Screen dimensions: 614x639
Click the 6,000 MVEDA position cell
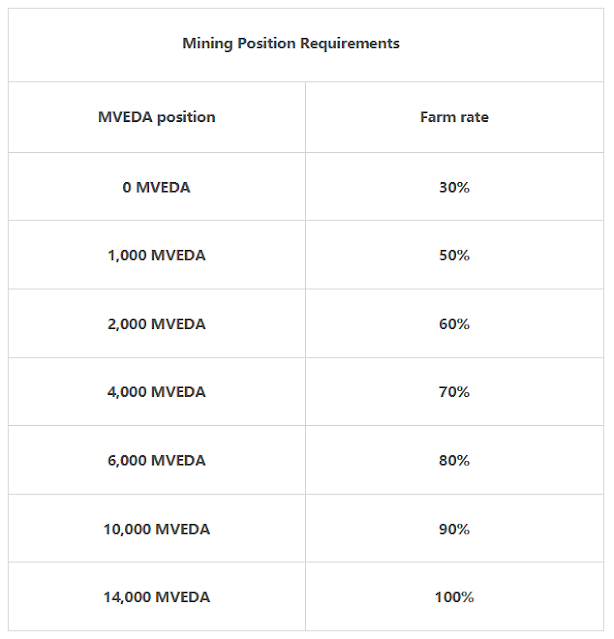(x=156, y=460)
